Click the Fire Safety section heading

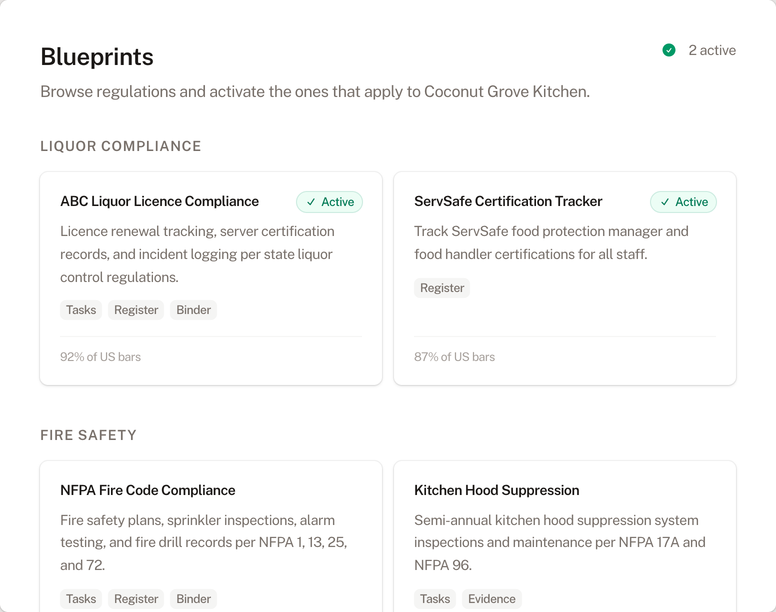click(88, 435)
